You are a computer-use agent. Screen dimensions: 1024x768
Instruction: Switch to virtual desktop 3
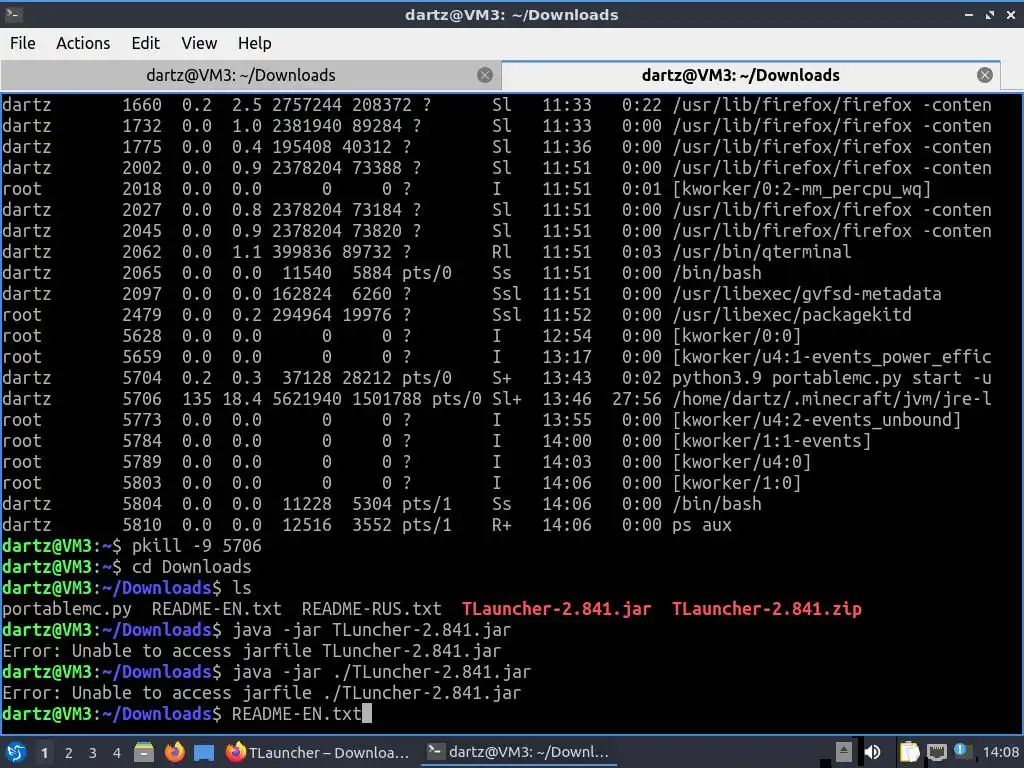click(x=93, y=753)
